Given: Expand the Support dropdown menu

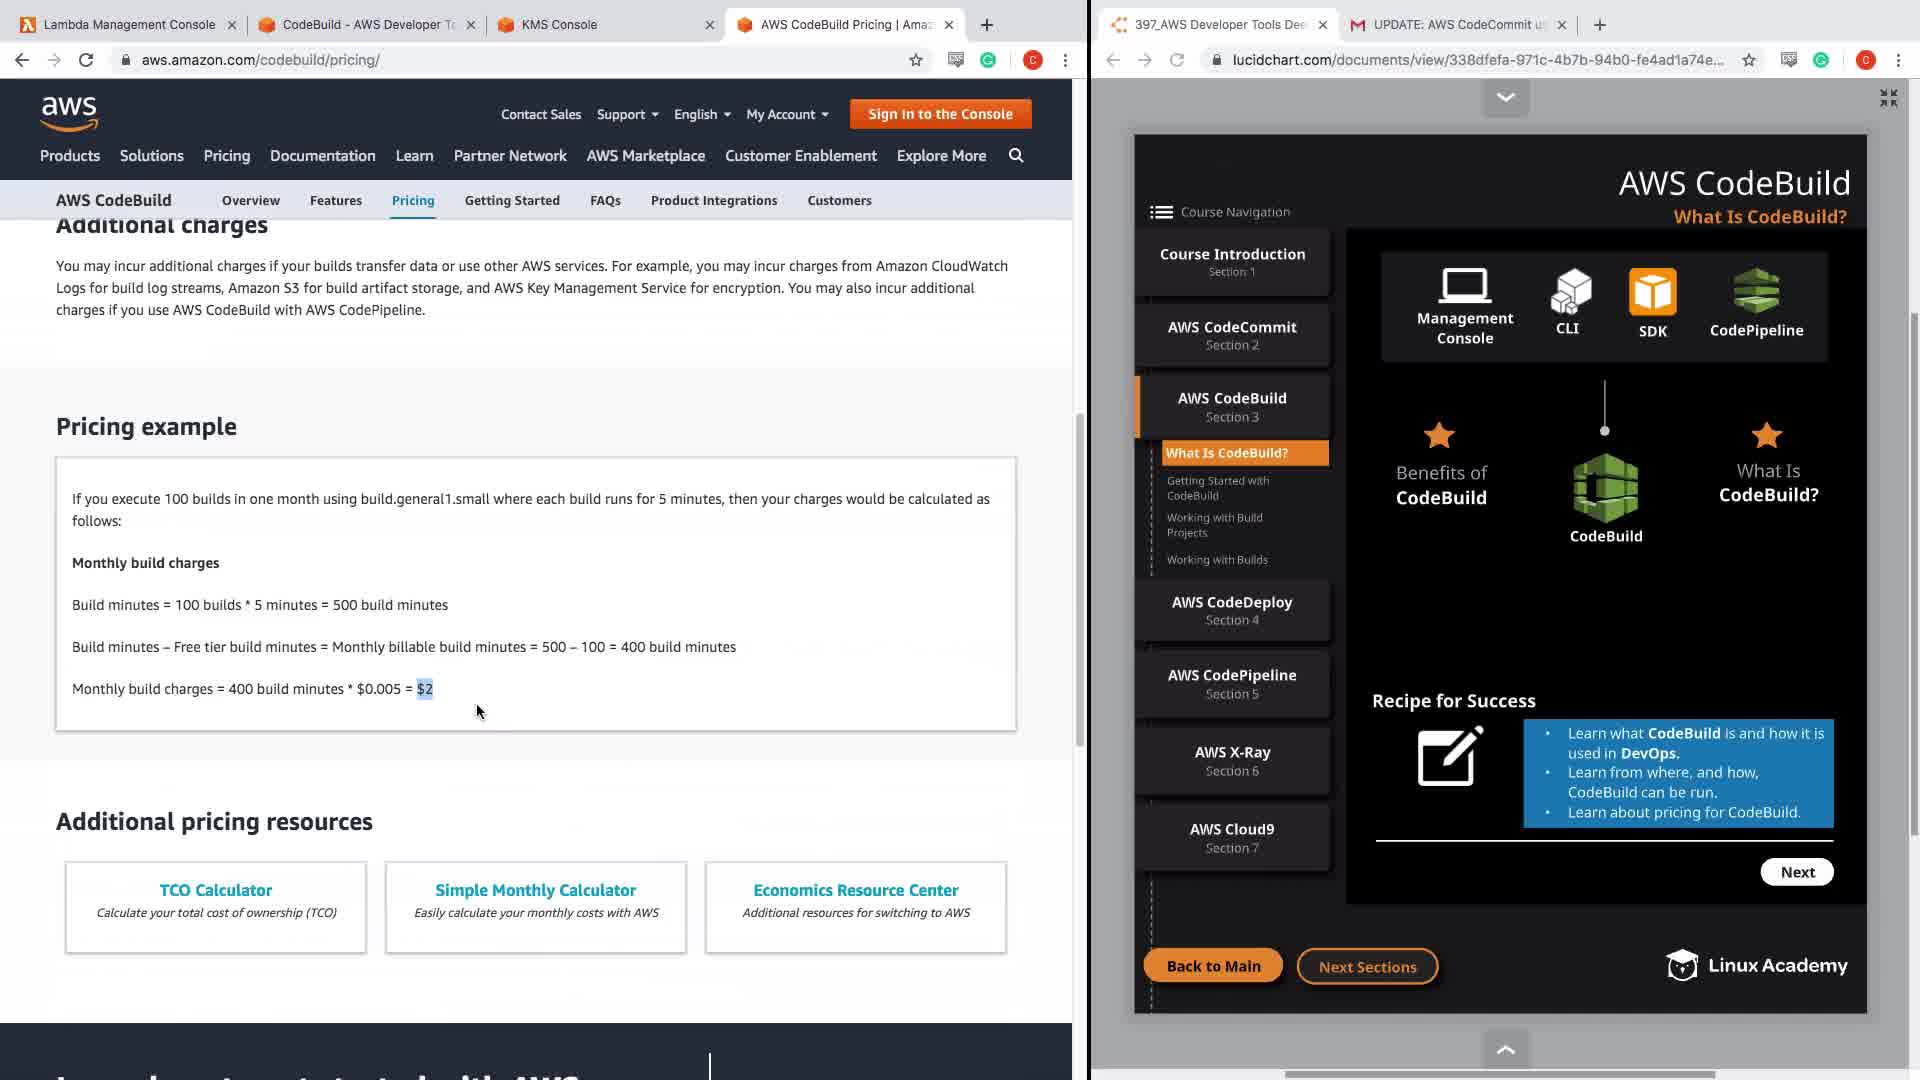Looking at the screenshot, I should (x=627, y=114).
